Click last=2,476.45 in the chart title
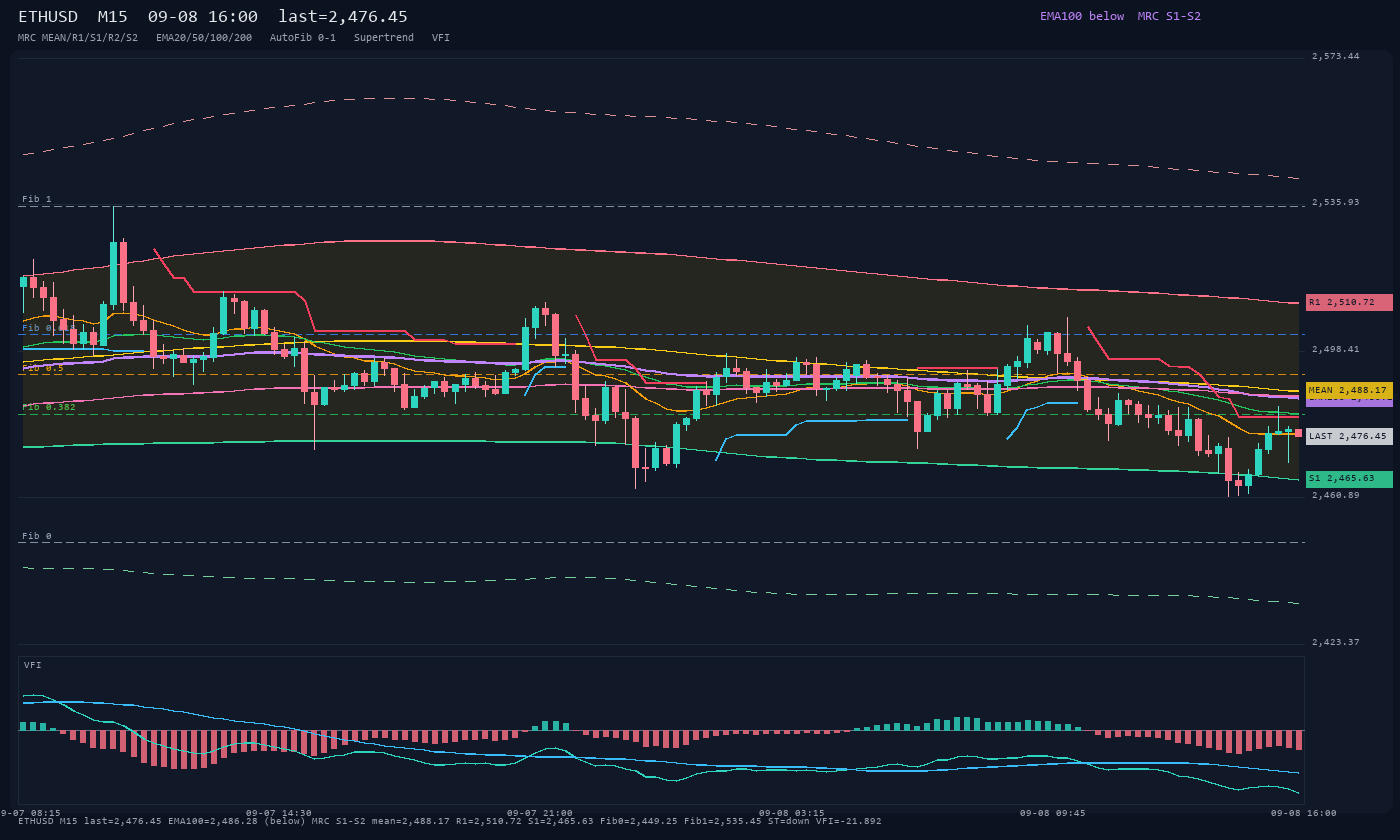Image resolution: width=1400 pixels, height=840 pixels. 343,17
